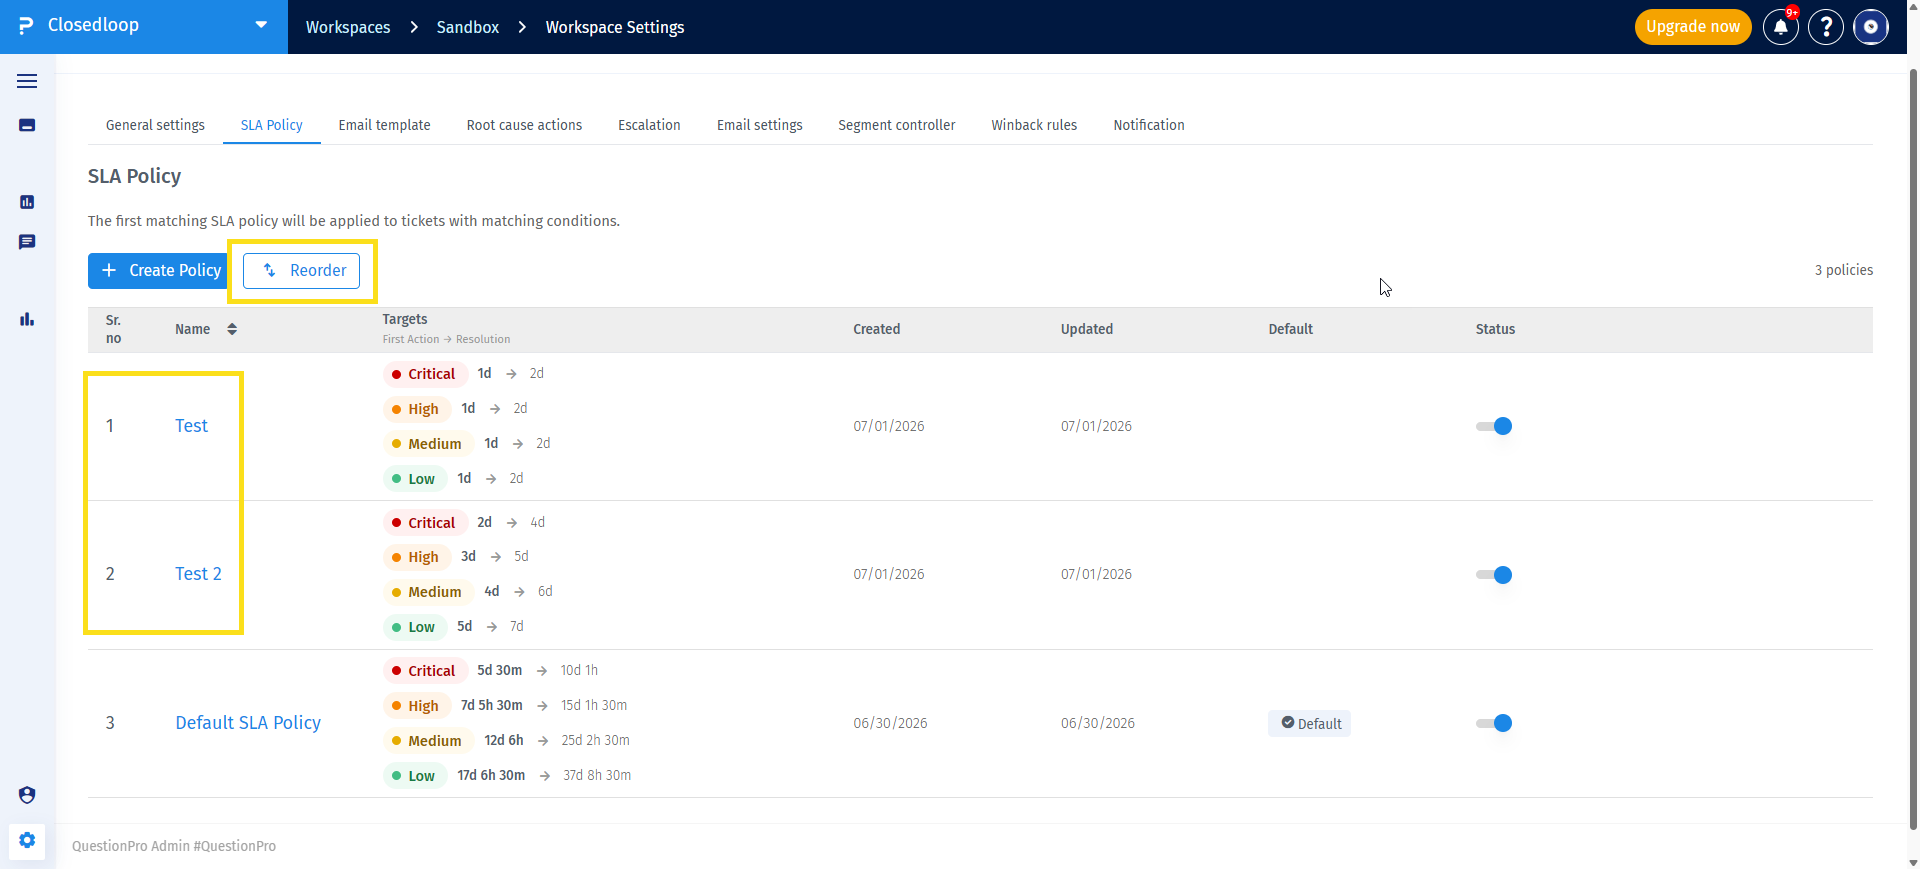Switch to the General settings tab
1920x869 pixels.
(155, 125)
